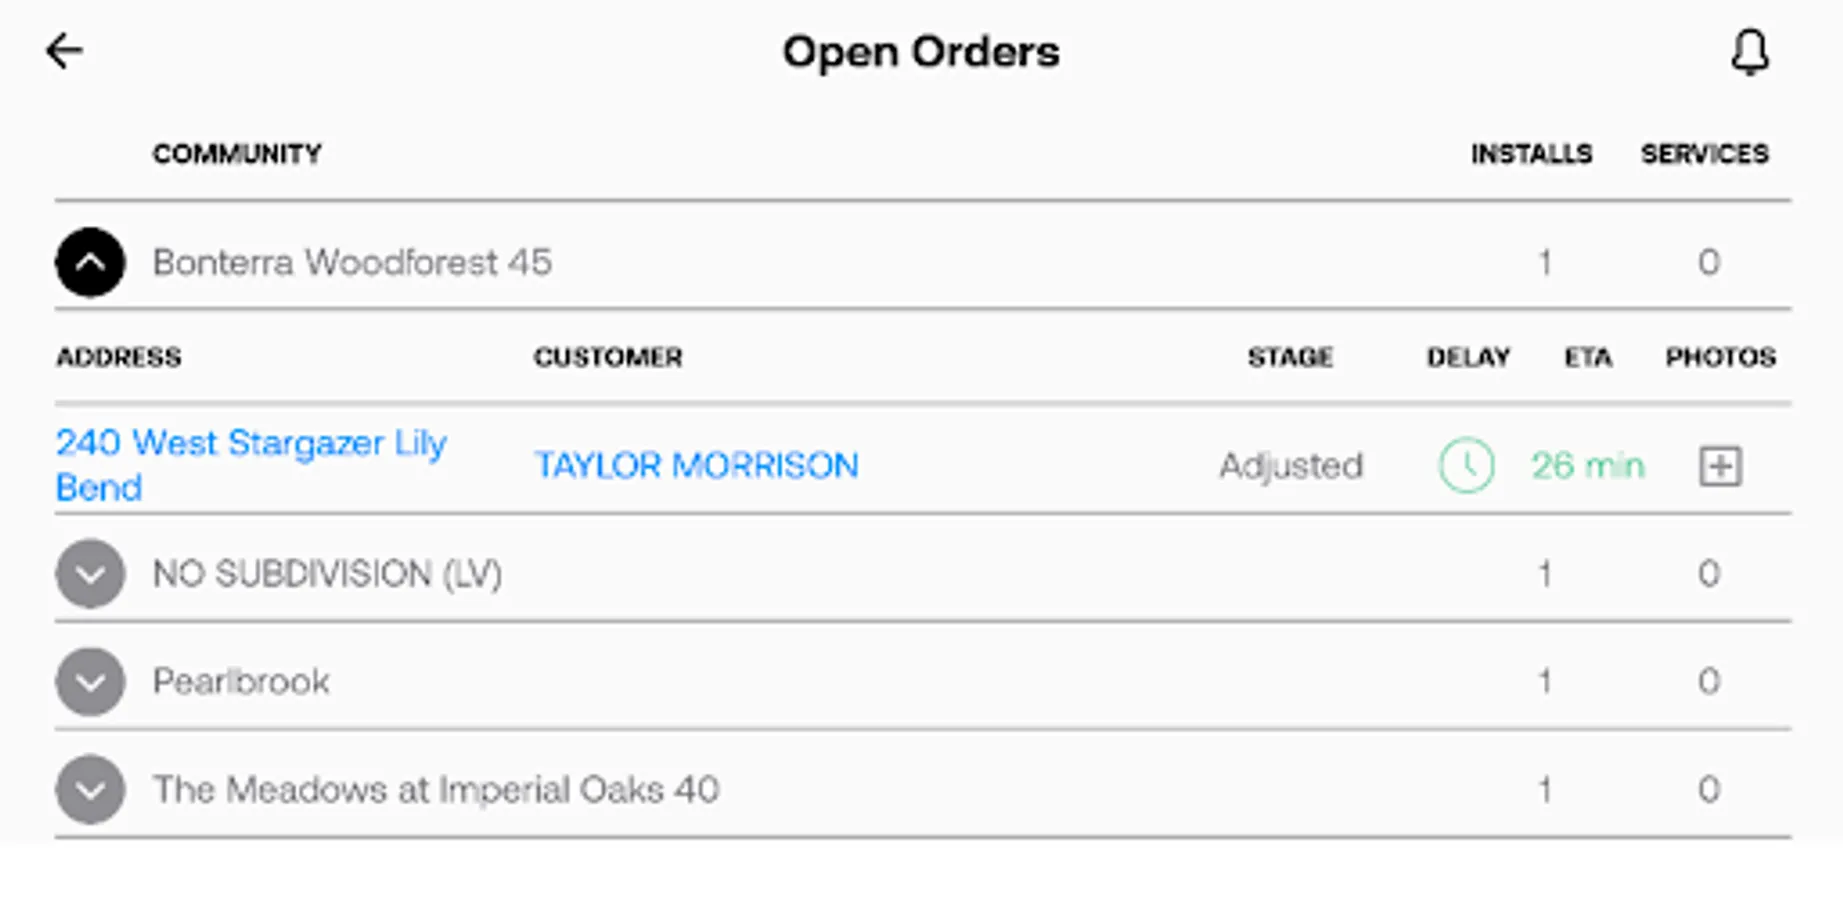
Task: Open TAYLOR MORRISON customer link
Action: (696, 465)
